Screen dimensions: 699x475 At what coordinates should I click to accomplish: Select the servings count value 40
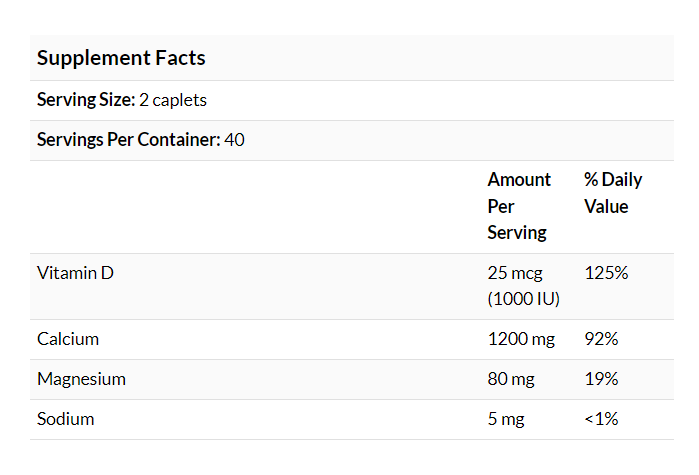coord(235,140)
